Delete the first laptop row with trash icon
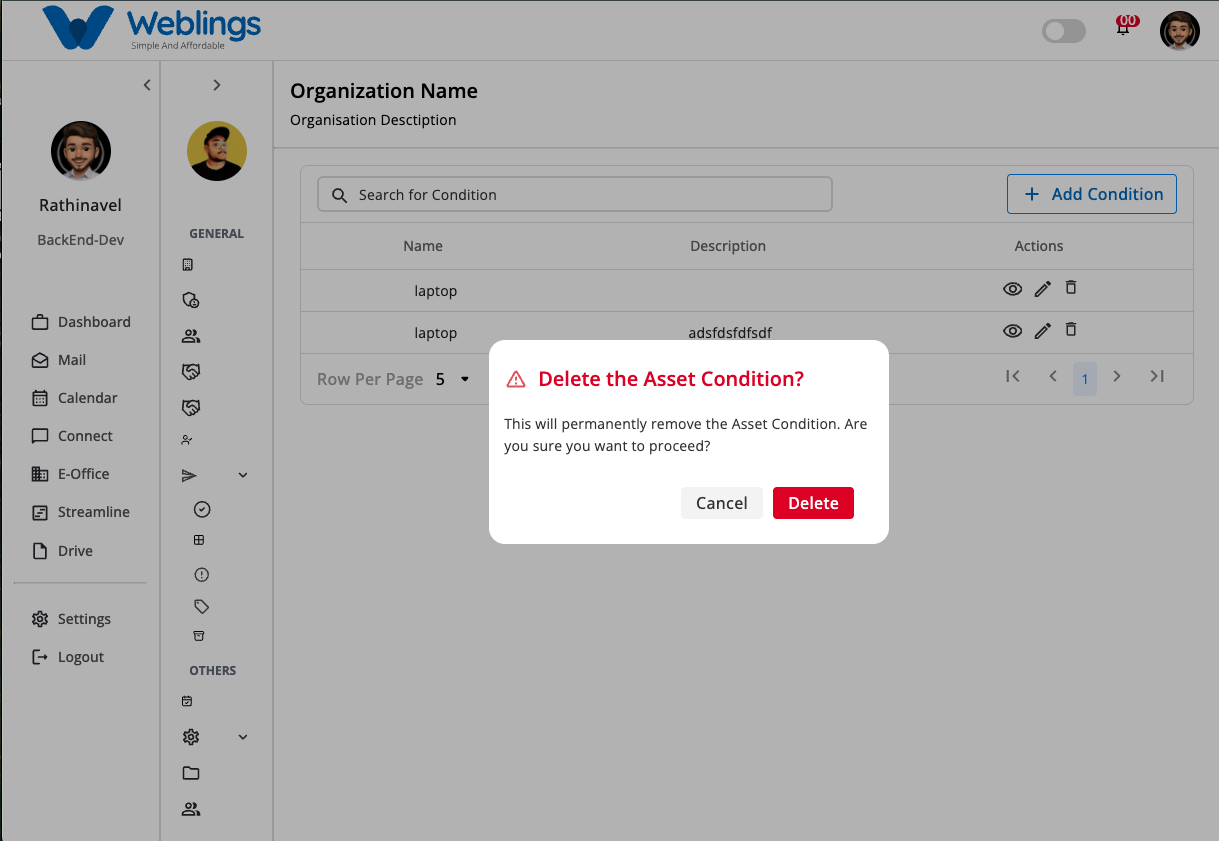Screen dimensions: 1219x841 (1071, 288)
